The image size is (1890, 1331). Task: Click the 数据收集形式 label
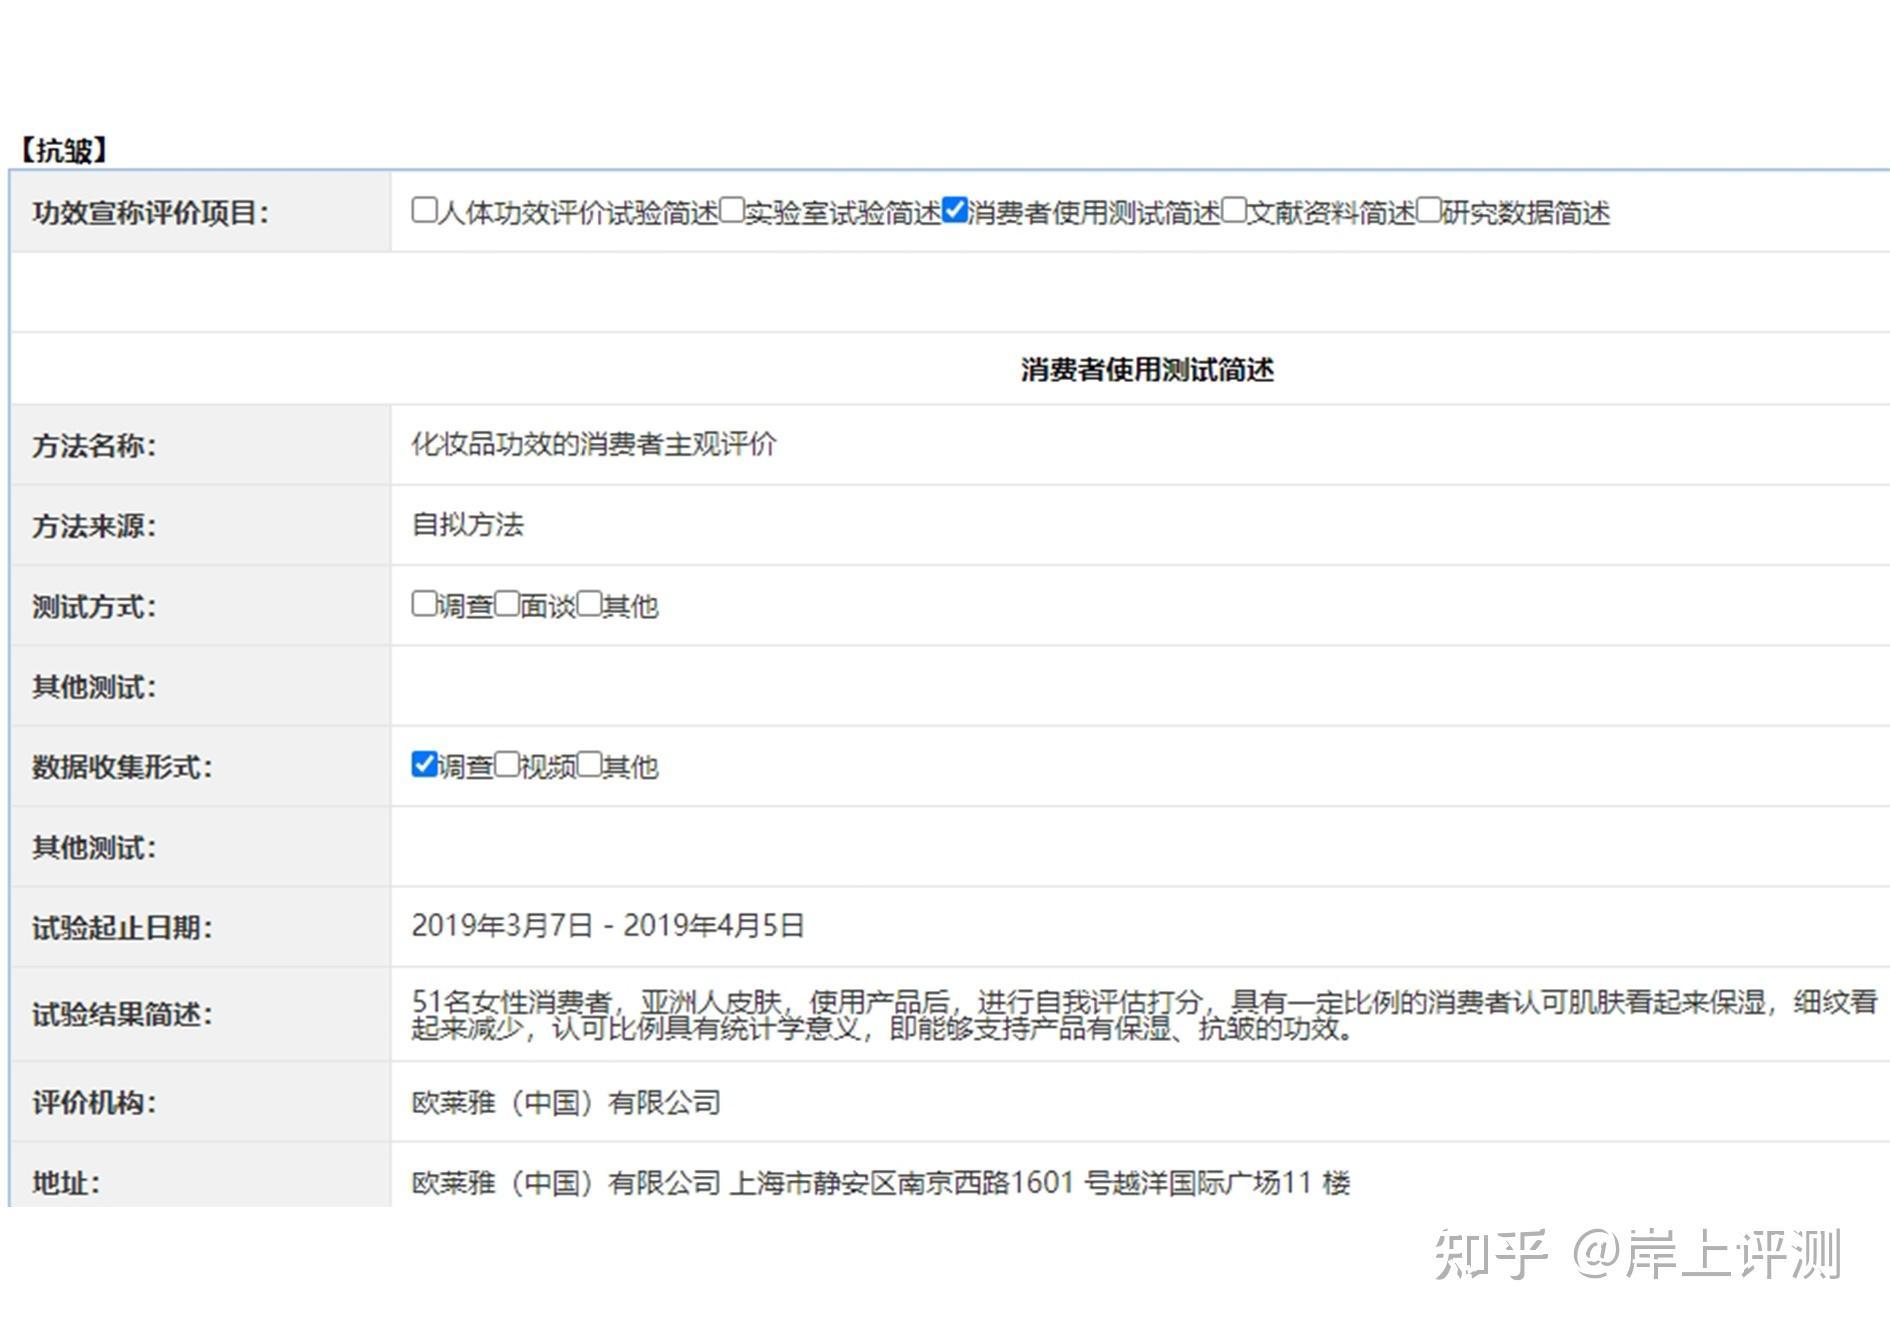pos(122,767)
